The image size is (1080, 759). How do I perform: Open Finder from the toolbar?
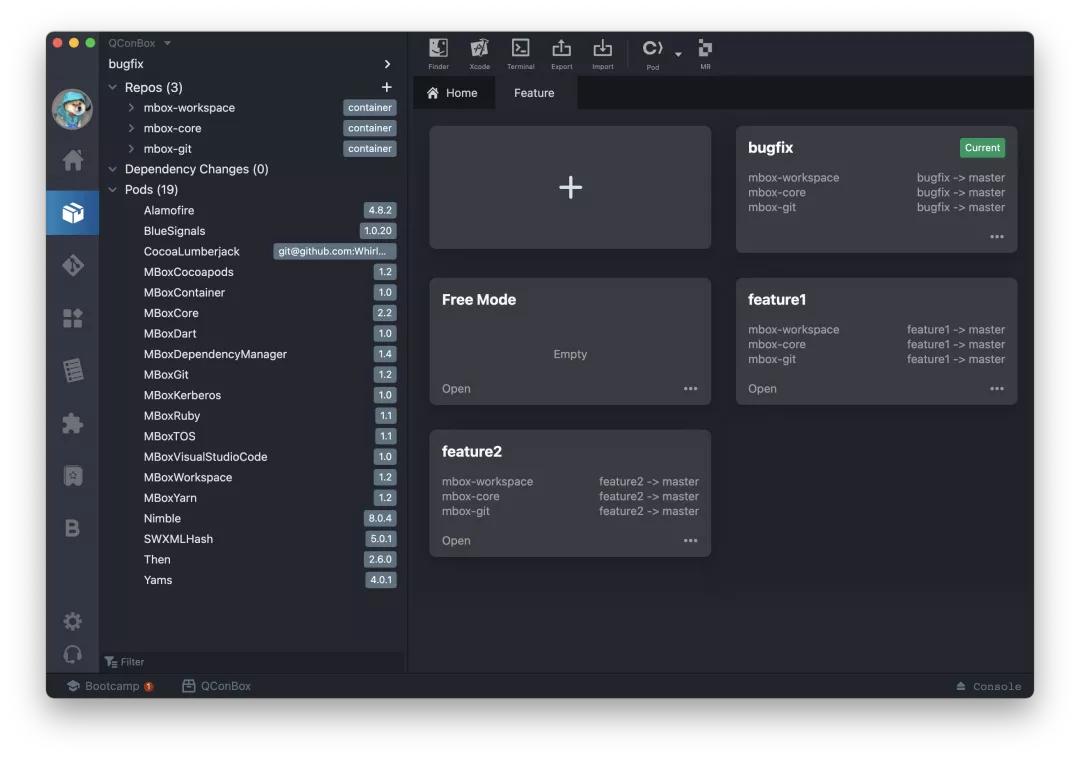438,52
